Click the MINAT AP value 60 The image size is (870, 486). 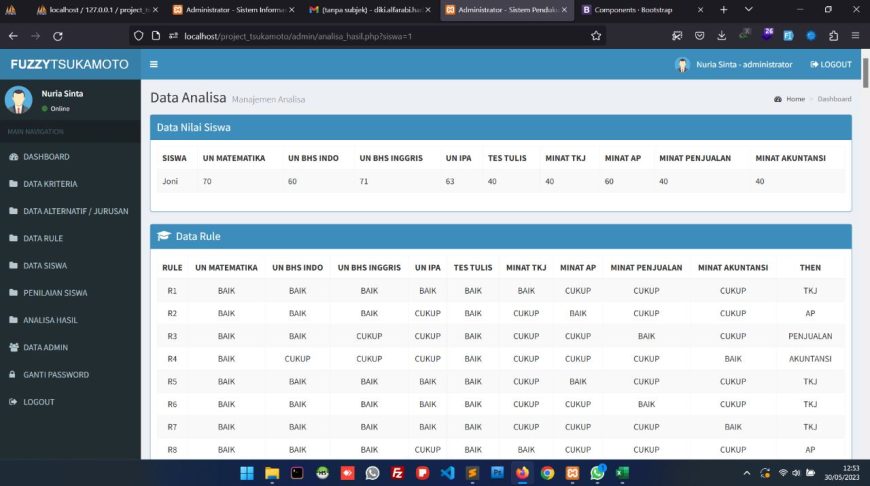click(x=609, y=181)
